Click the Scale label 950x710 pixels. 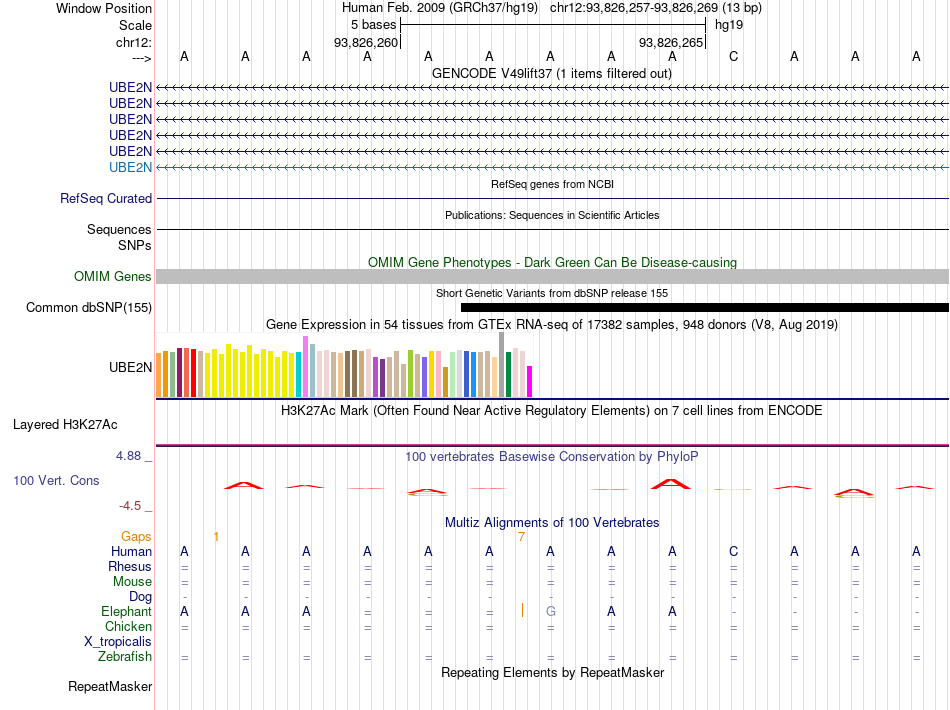click(x=135, y=25)
